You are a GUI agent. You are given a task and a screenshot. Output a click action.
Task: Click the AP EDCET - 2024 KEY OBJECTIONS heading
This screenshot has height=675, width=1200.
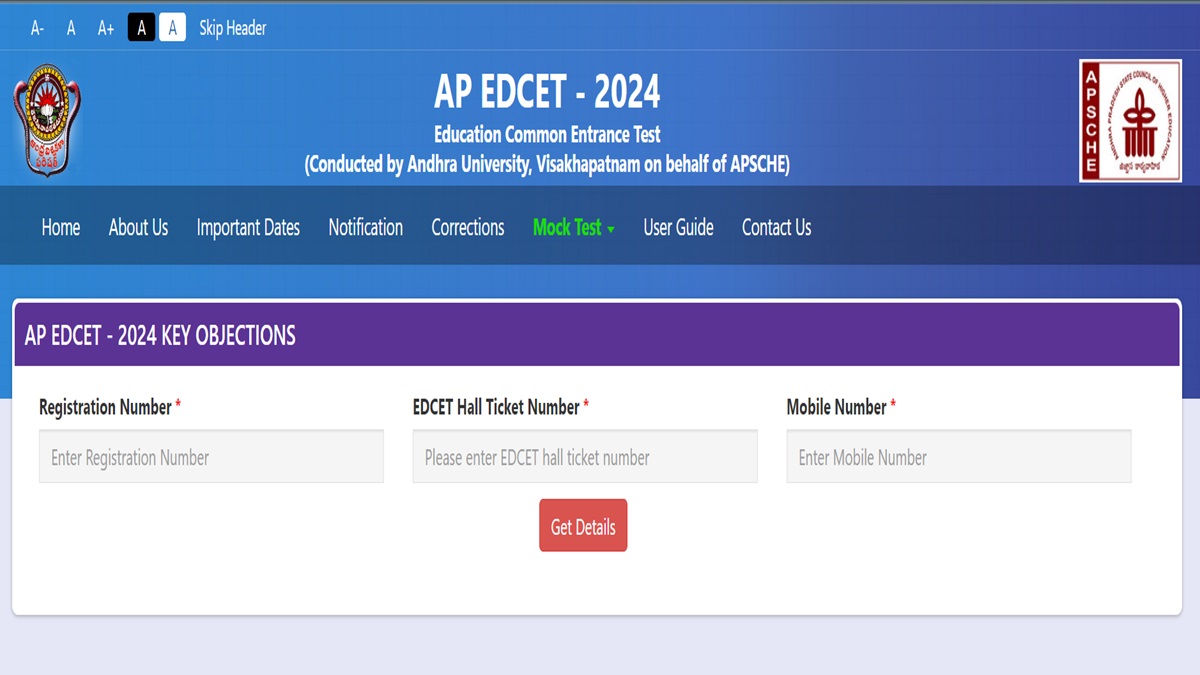coord(160,336)
